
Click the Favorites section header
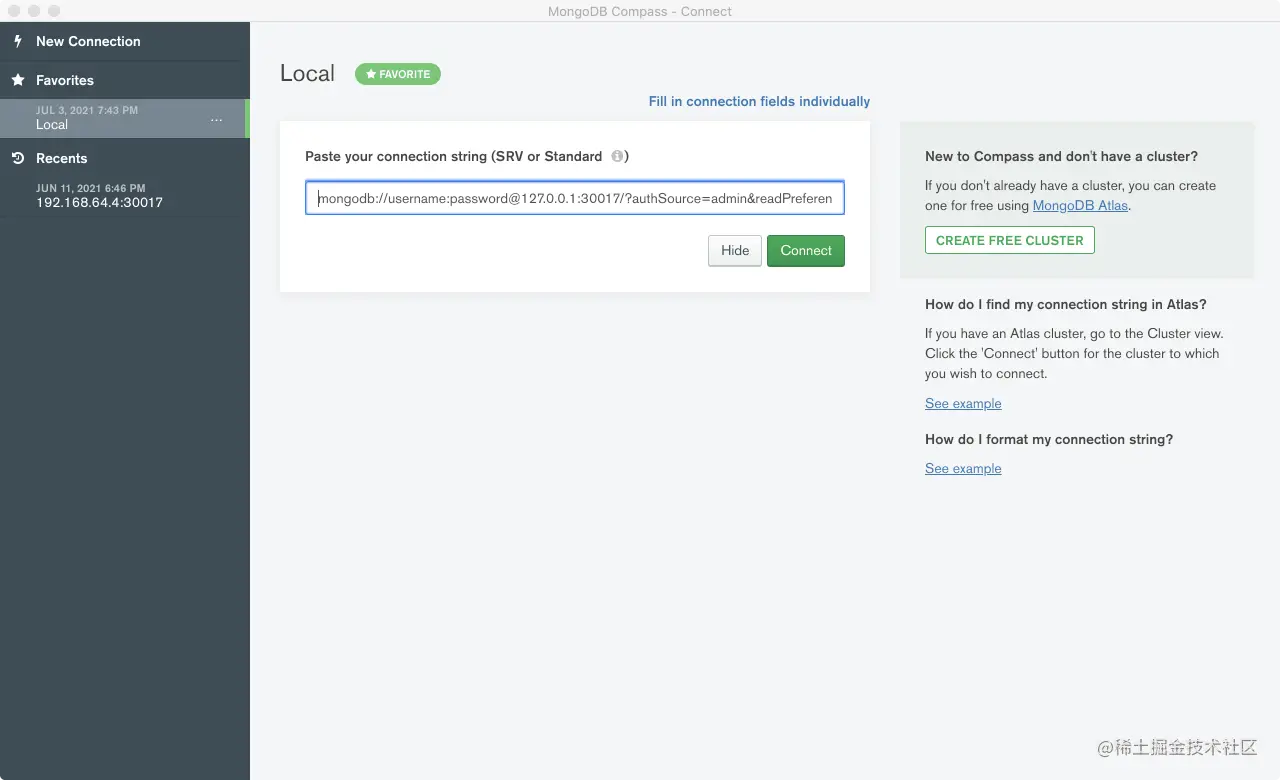coord(65,80)
